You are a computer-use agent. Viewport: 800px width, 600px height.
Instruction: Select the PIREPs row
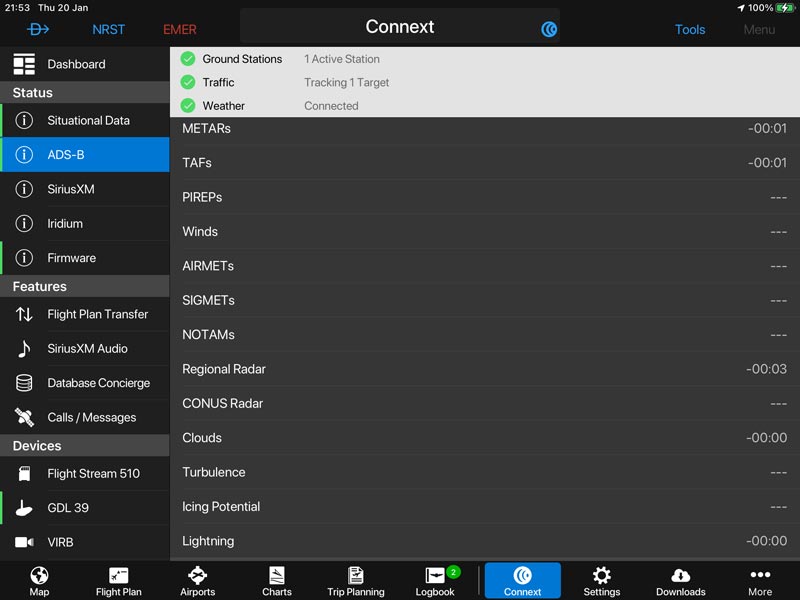click(485, 197)
